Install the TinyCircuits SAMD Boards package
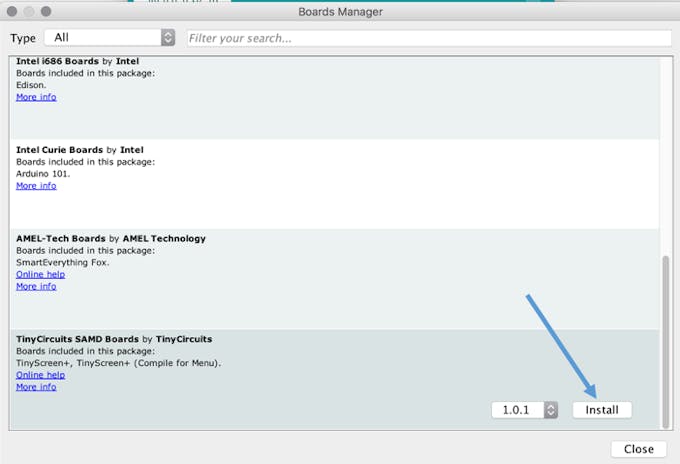 [602, 410]
